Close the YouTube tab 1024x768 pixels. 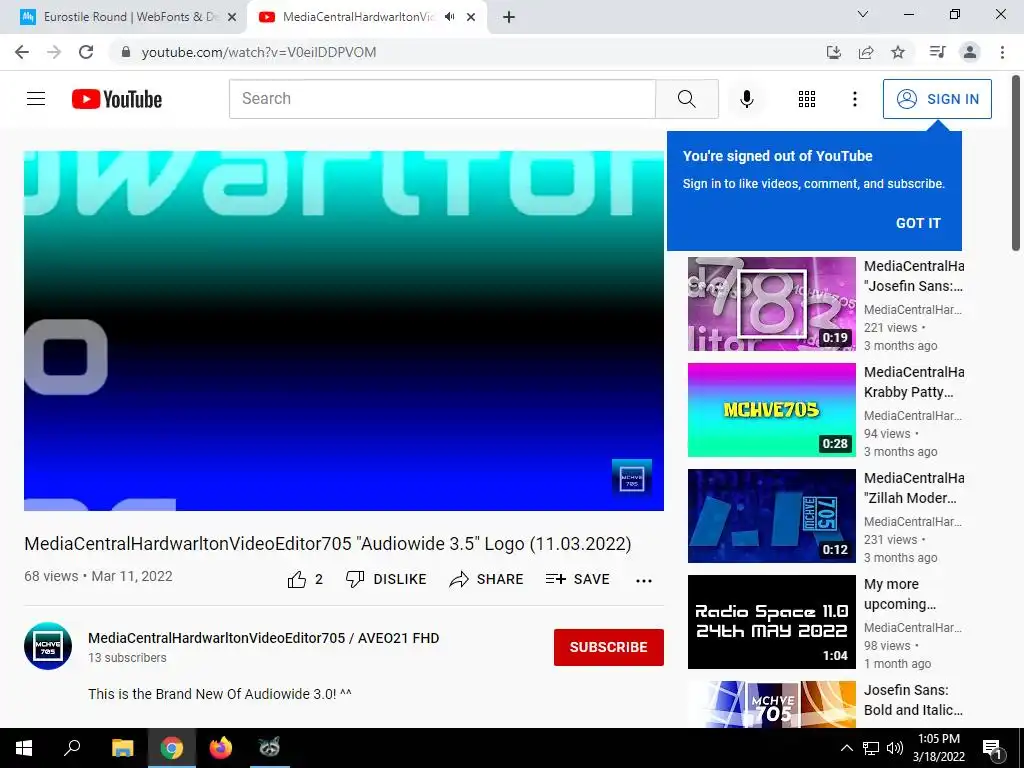pos(471,18)
